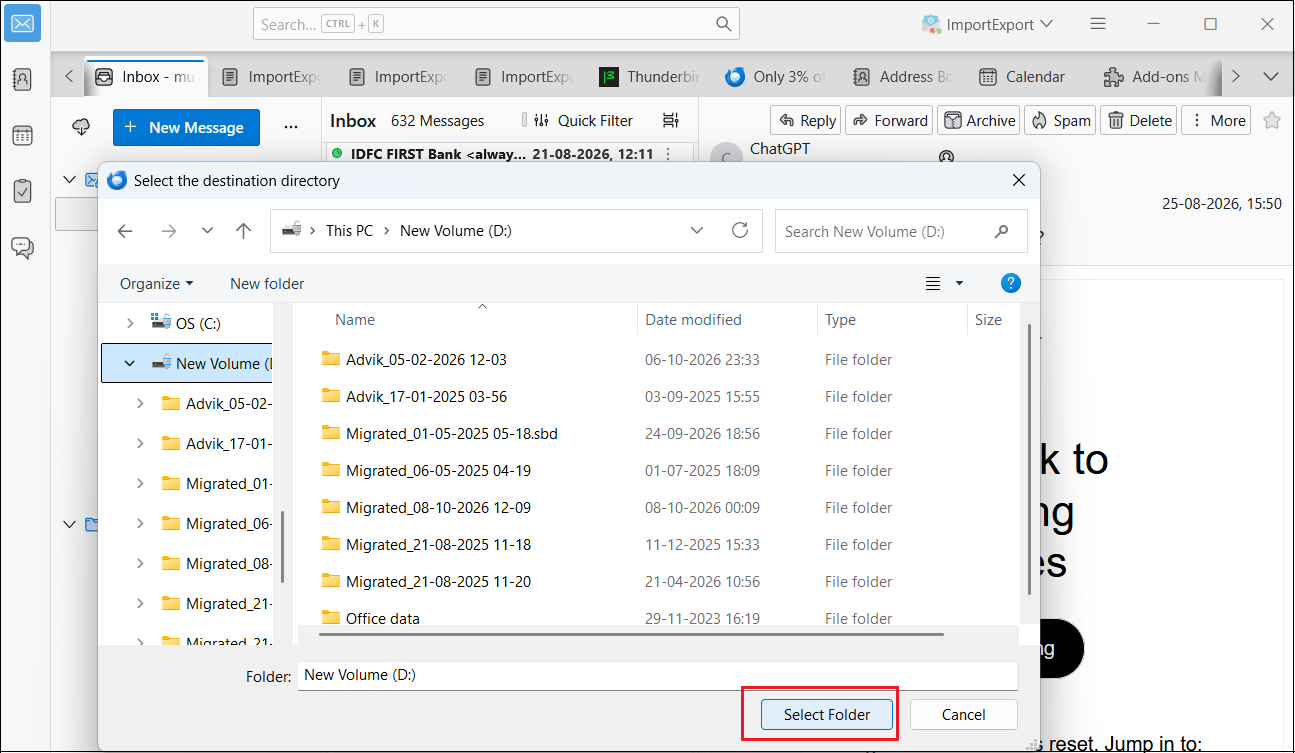This screenshot has height=753, width=1295.
Task: Select the Office data folder
Action: tap(382, 618)
